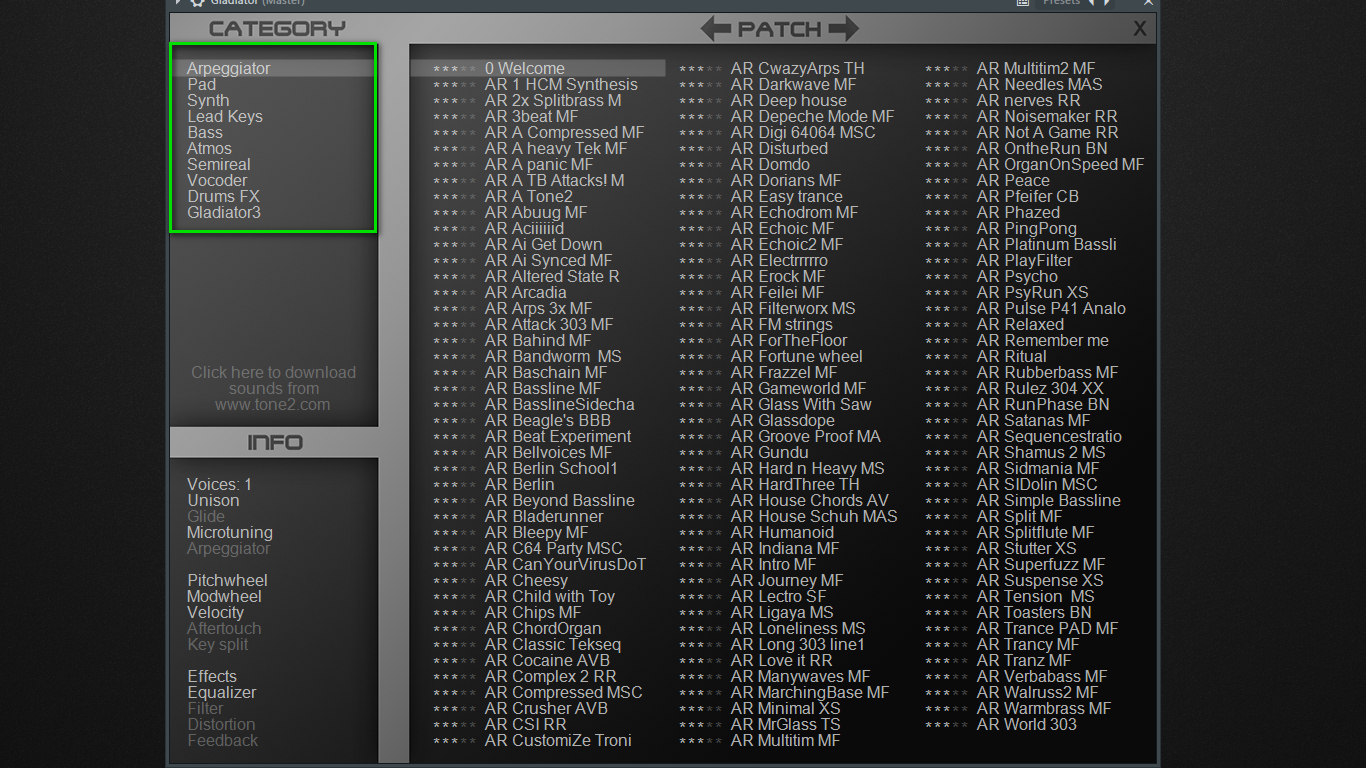Close the patch browser with the X
Screen dimensions: 1366x768
coord(1140,29)
